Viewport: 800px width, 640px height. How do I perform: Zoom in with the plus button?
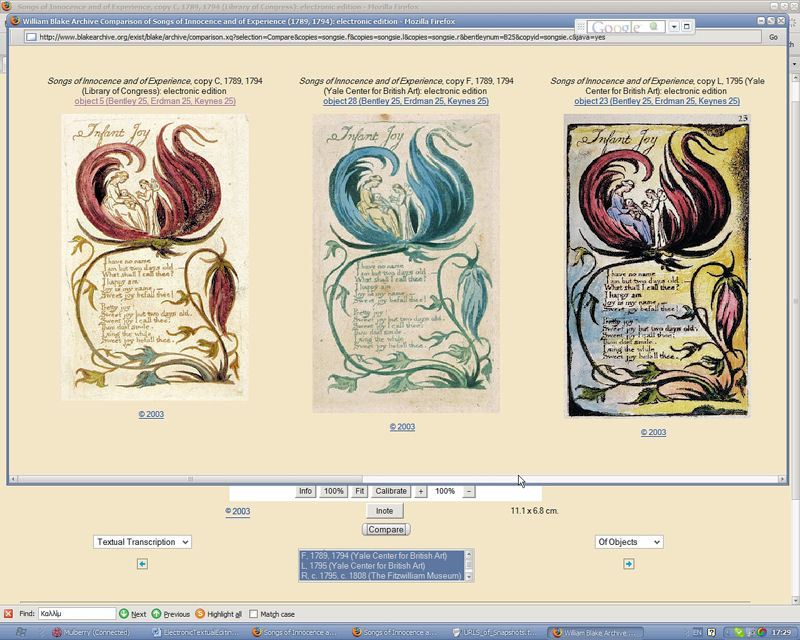point(421,491)
